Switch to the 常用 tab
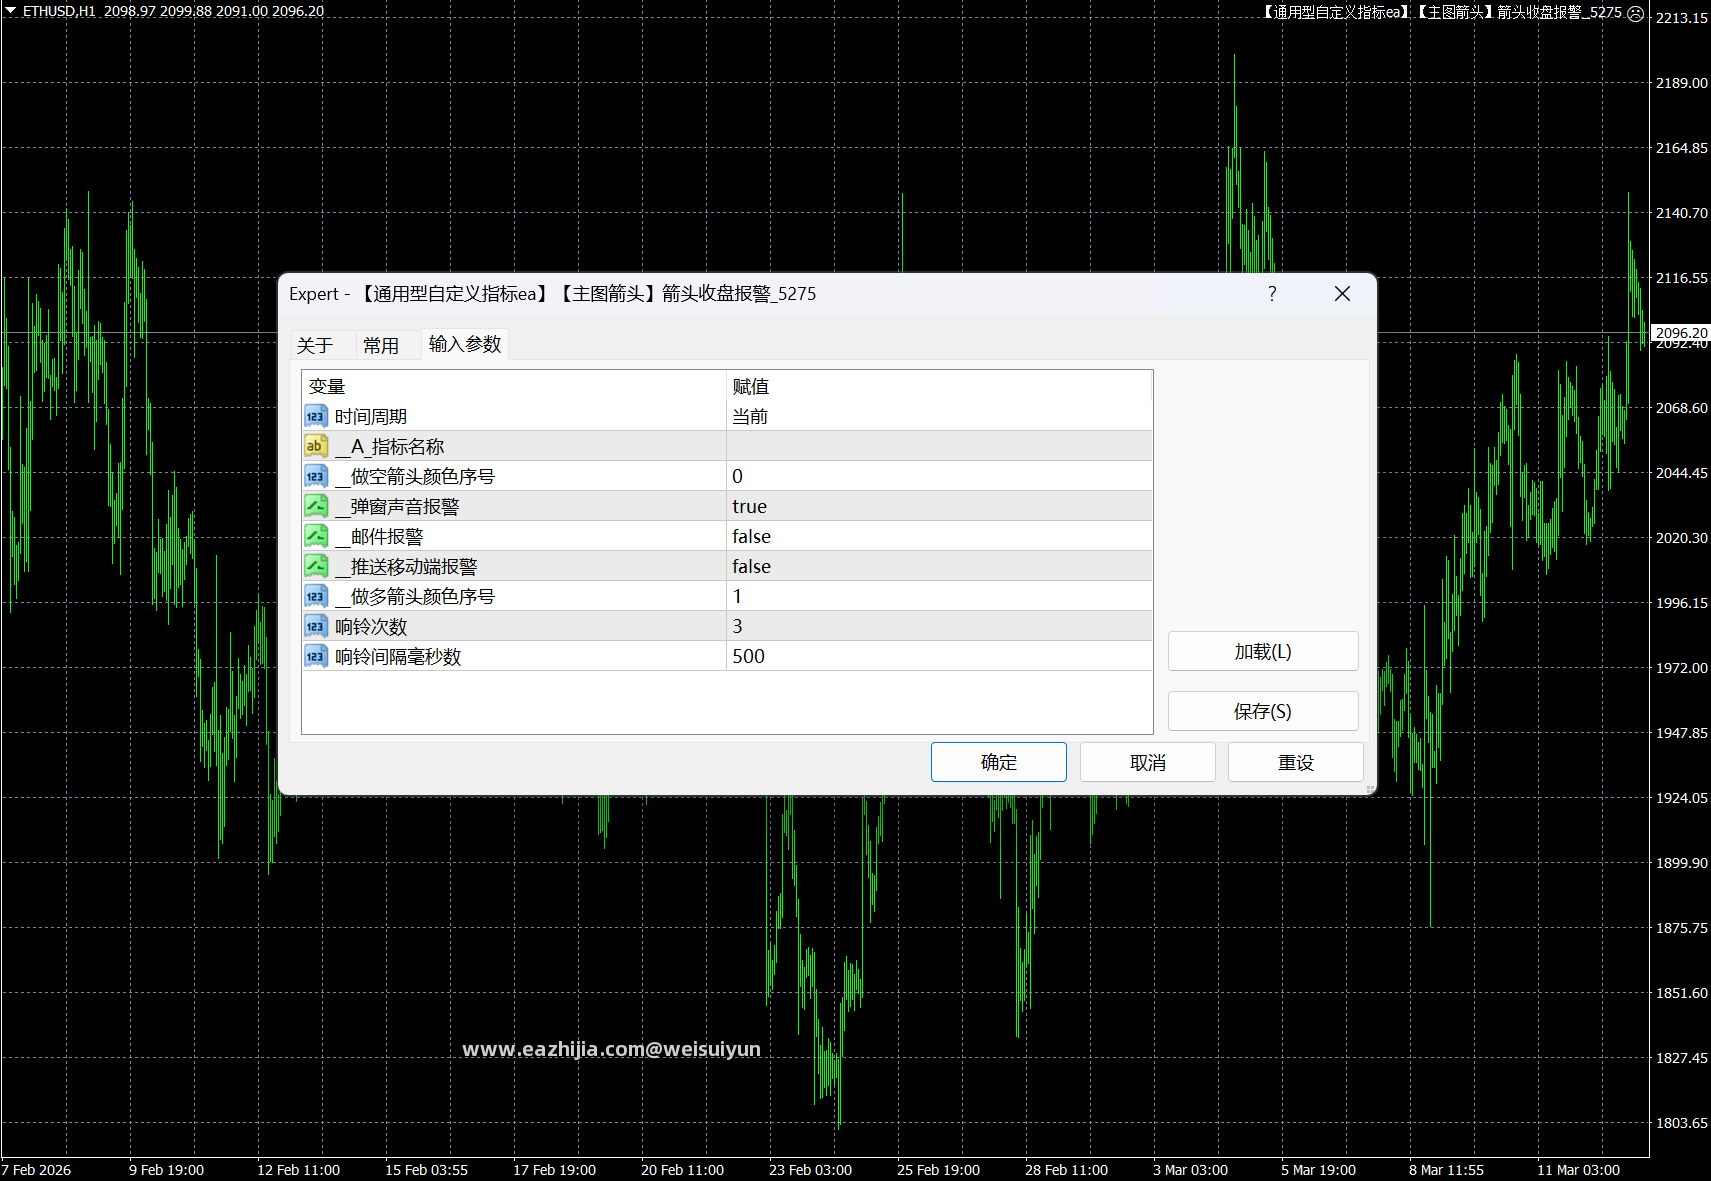 point(381,345)
